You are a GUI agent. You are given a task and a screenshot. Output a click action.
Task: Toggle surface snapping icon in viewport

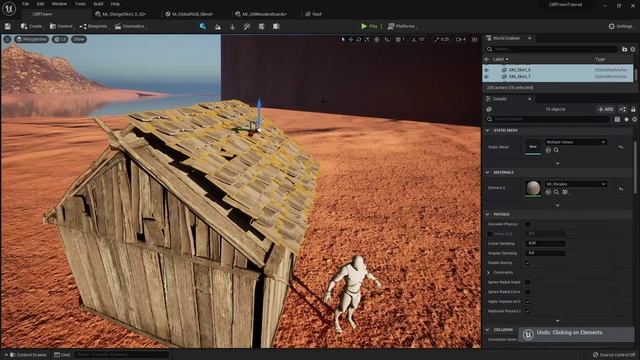(x=387, y=40)
